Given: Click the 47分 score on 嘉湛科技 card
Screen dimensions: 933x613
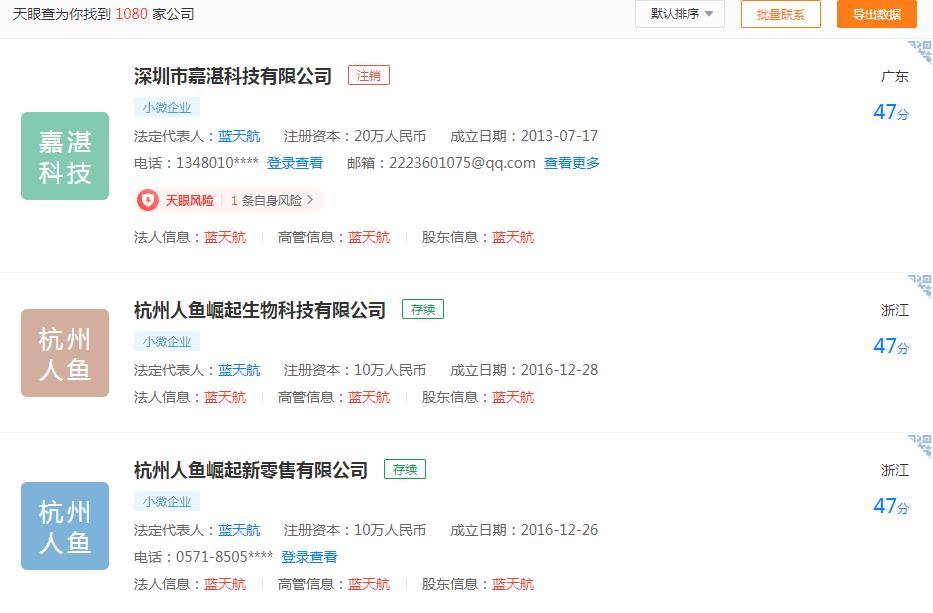Looking at the screenshot, I should pyautogui.click(x=891, y=112).
